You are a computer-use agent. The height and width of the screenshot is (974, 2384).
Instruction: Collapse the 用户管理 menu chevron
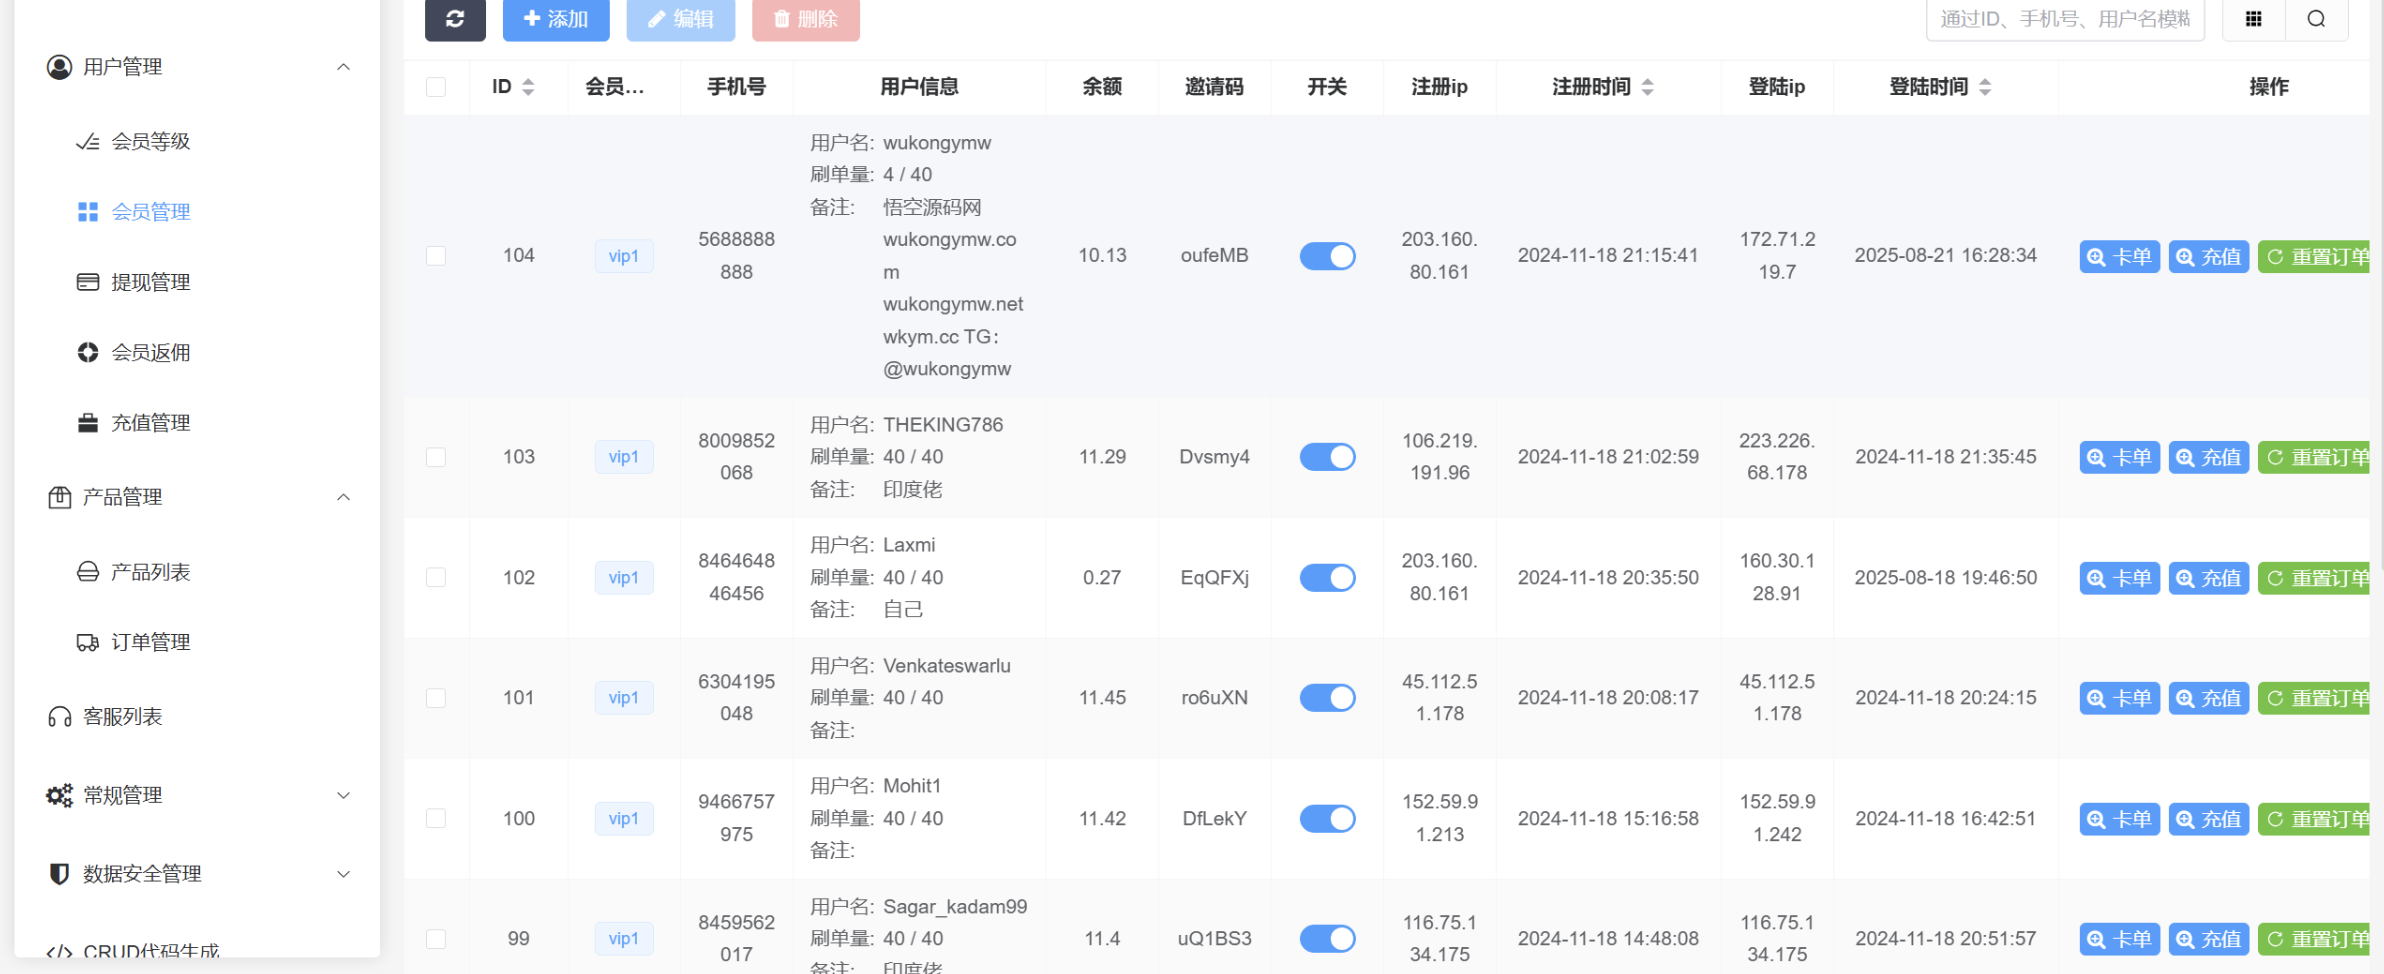coord(343,67)
